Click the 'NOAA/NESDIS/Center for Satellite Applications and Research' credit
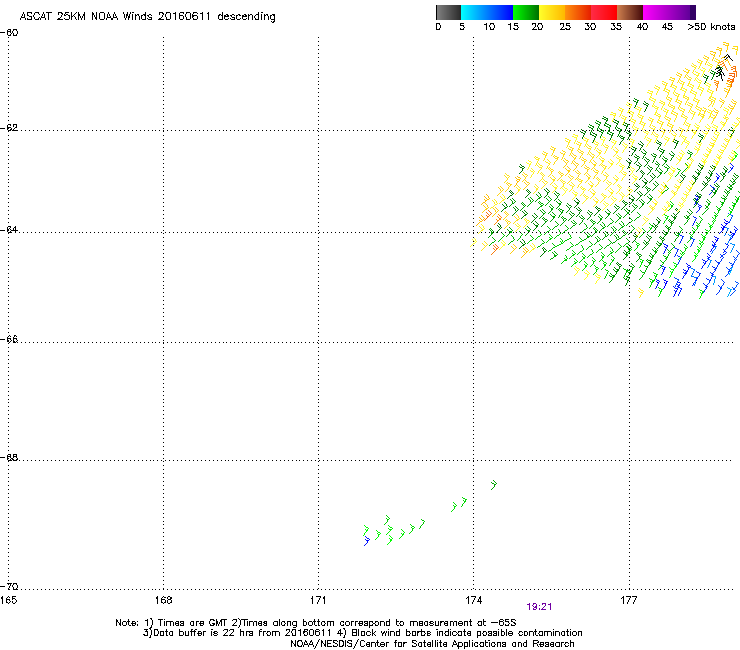Viewport: 740px width, 650px height. (432, 644)
